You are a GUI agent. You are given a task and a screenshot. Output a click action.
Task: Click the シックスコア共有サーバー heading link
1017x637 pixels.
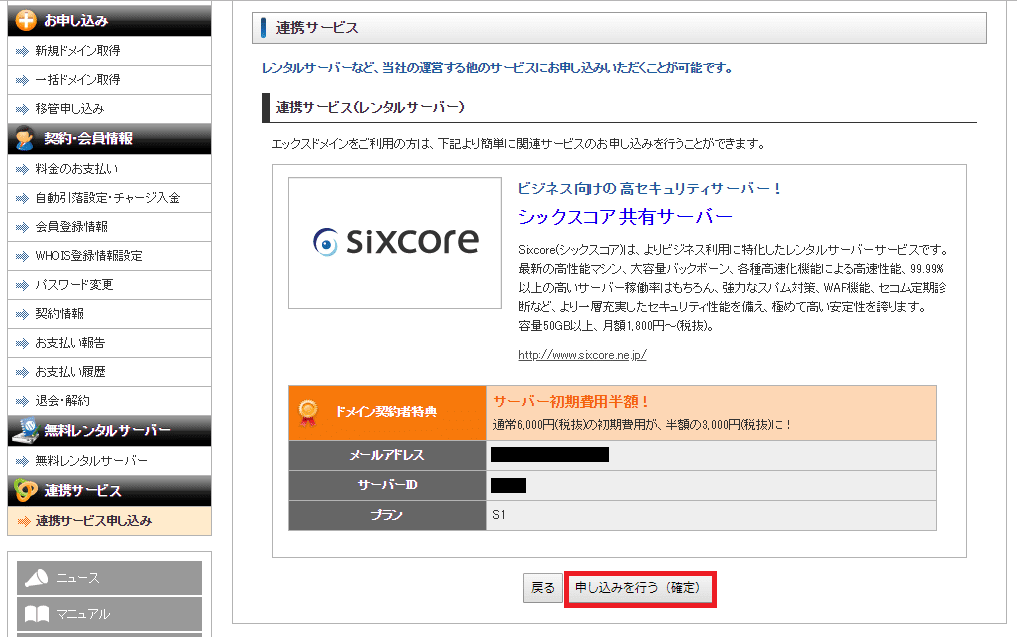[x=625, y=217]
